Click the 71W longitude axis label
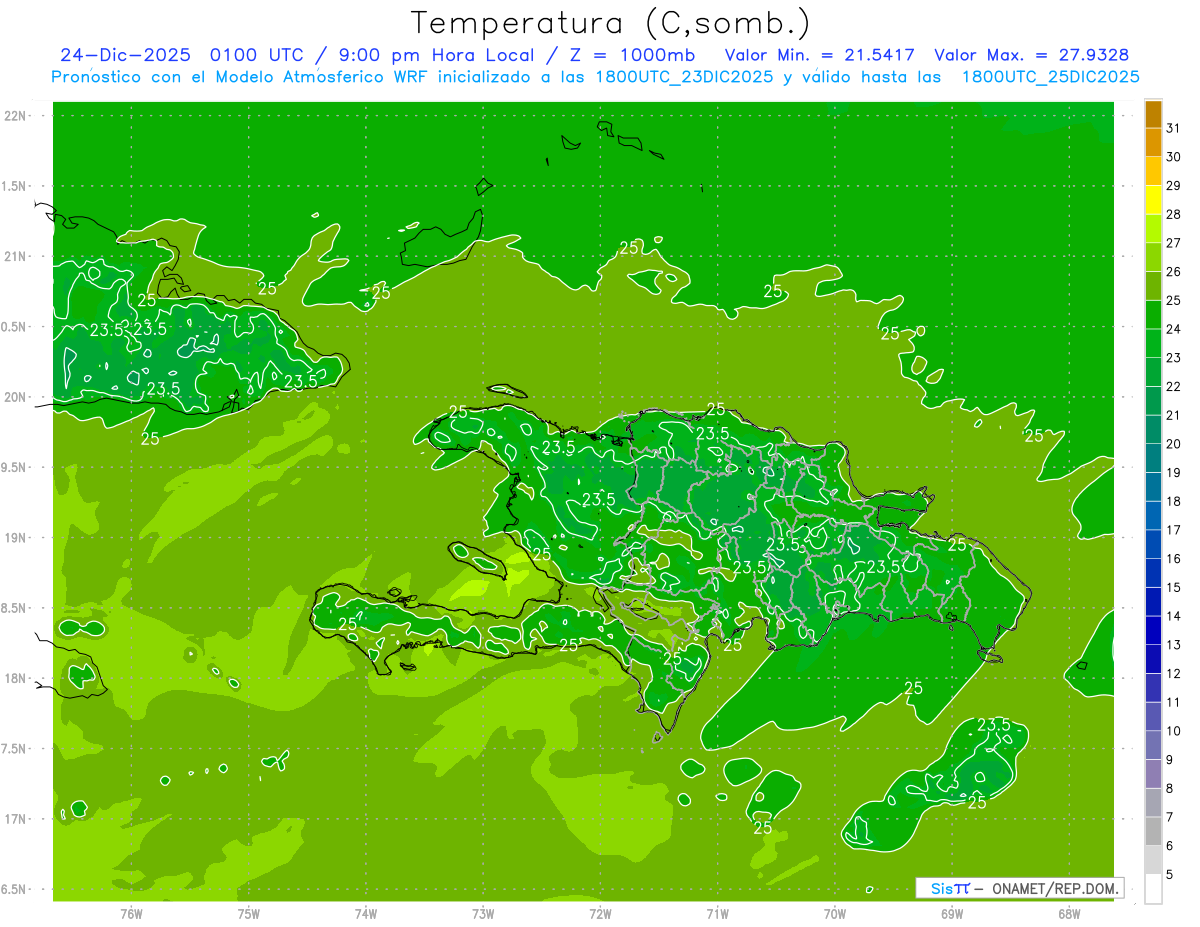This screenshot has width=1200, height=927. coord(717,913)
